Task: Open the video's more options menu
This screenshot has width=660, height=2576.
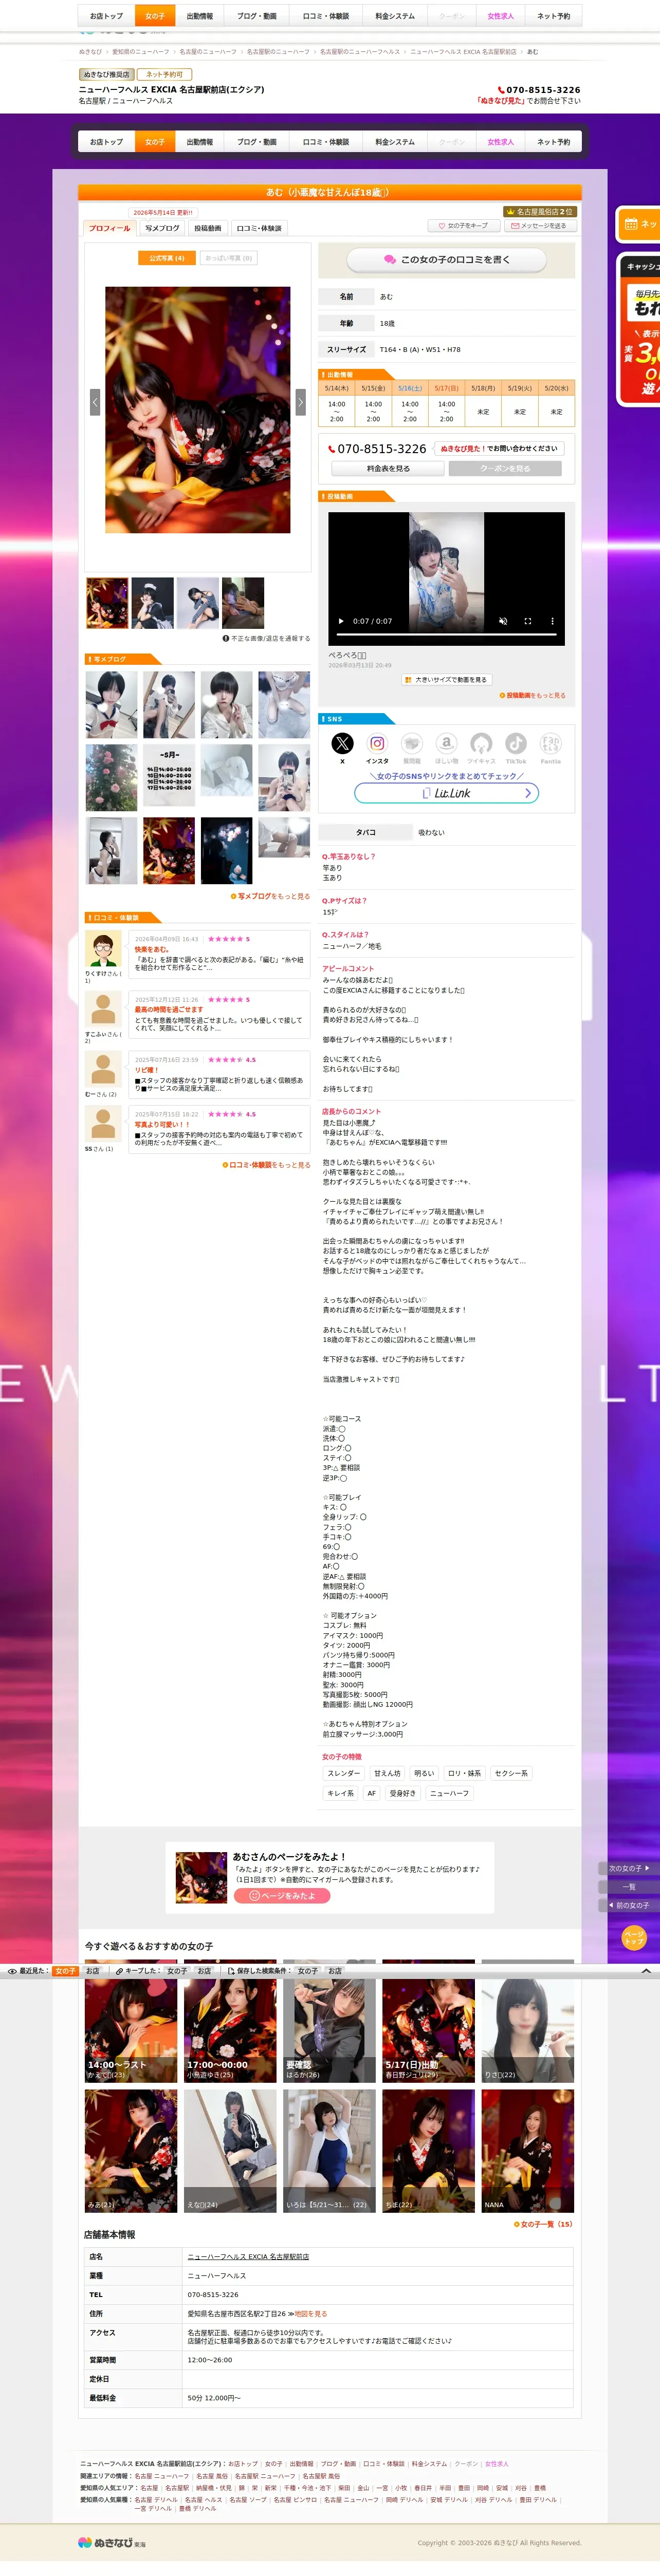Action: 552,621
